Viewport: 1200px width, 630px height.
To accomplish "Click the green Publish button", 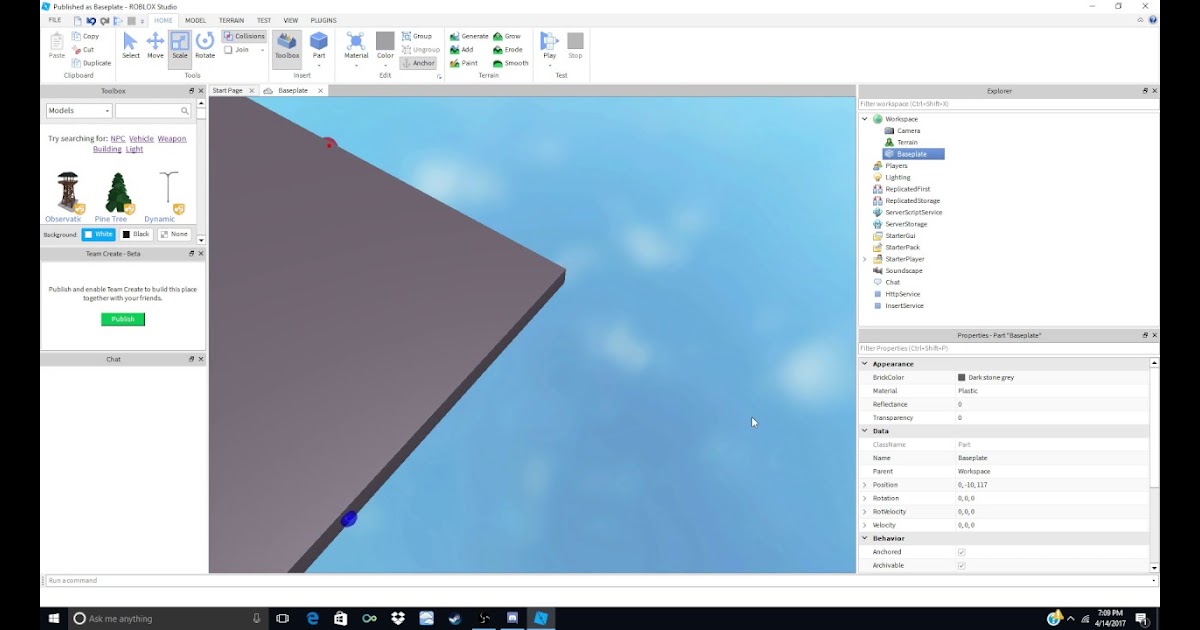I will [x=123, y=319].
